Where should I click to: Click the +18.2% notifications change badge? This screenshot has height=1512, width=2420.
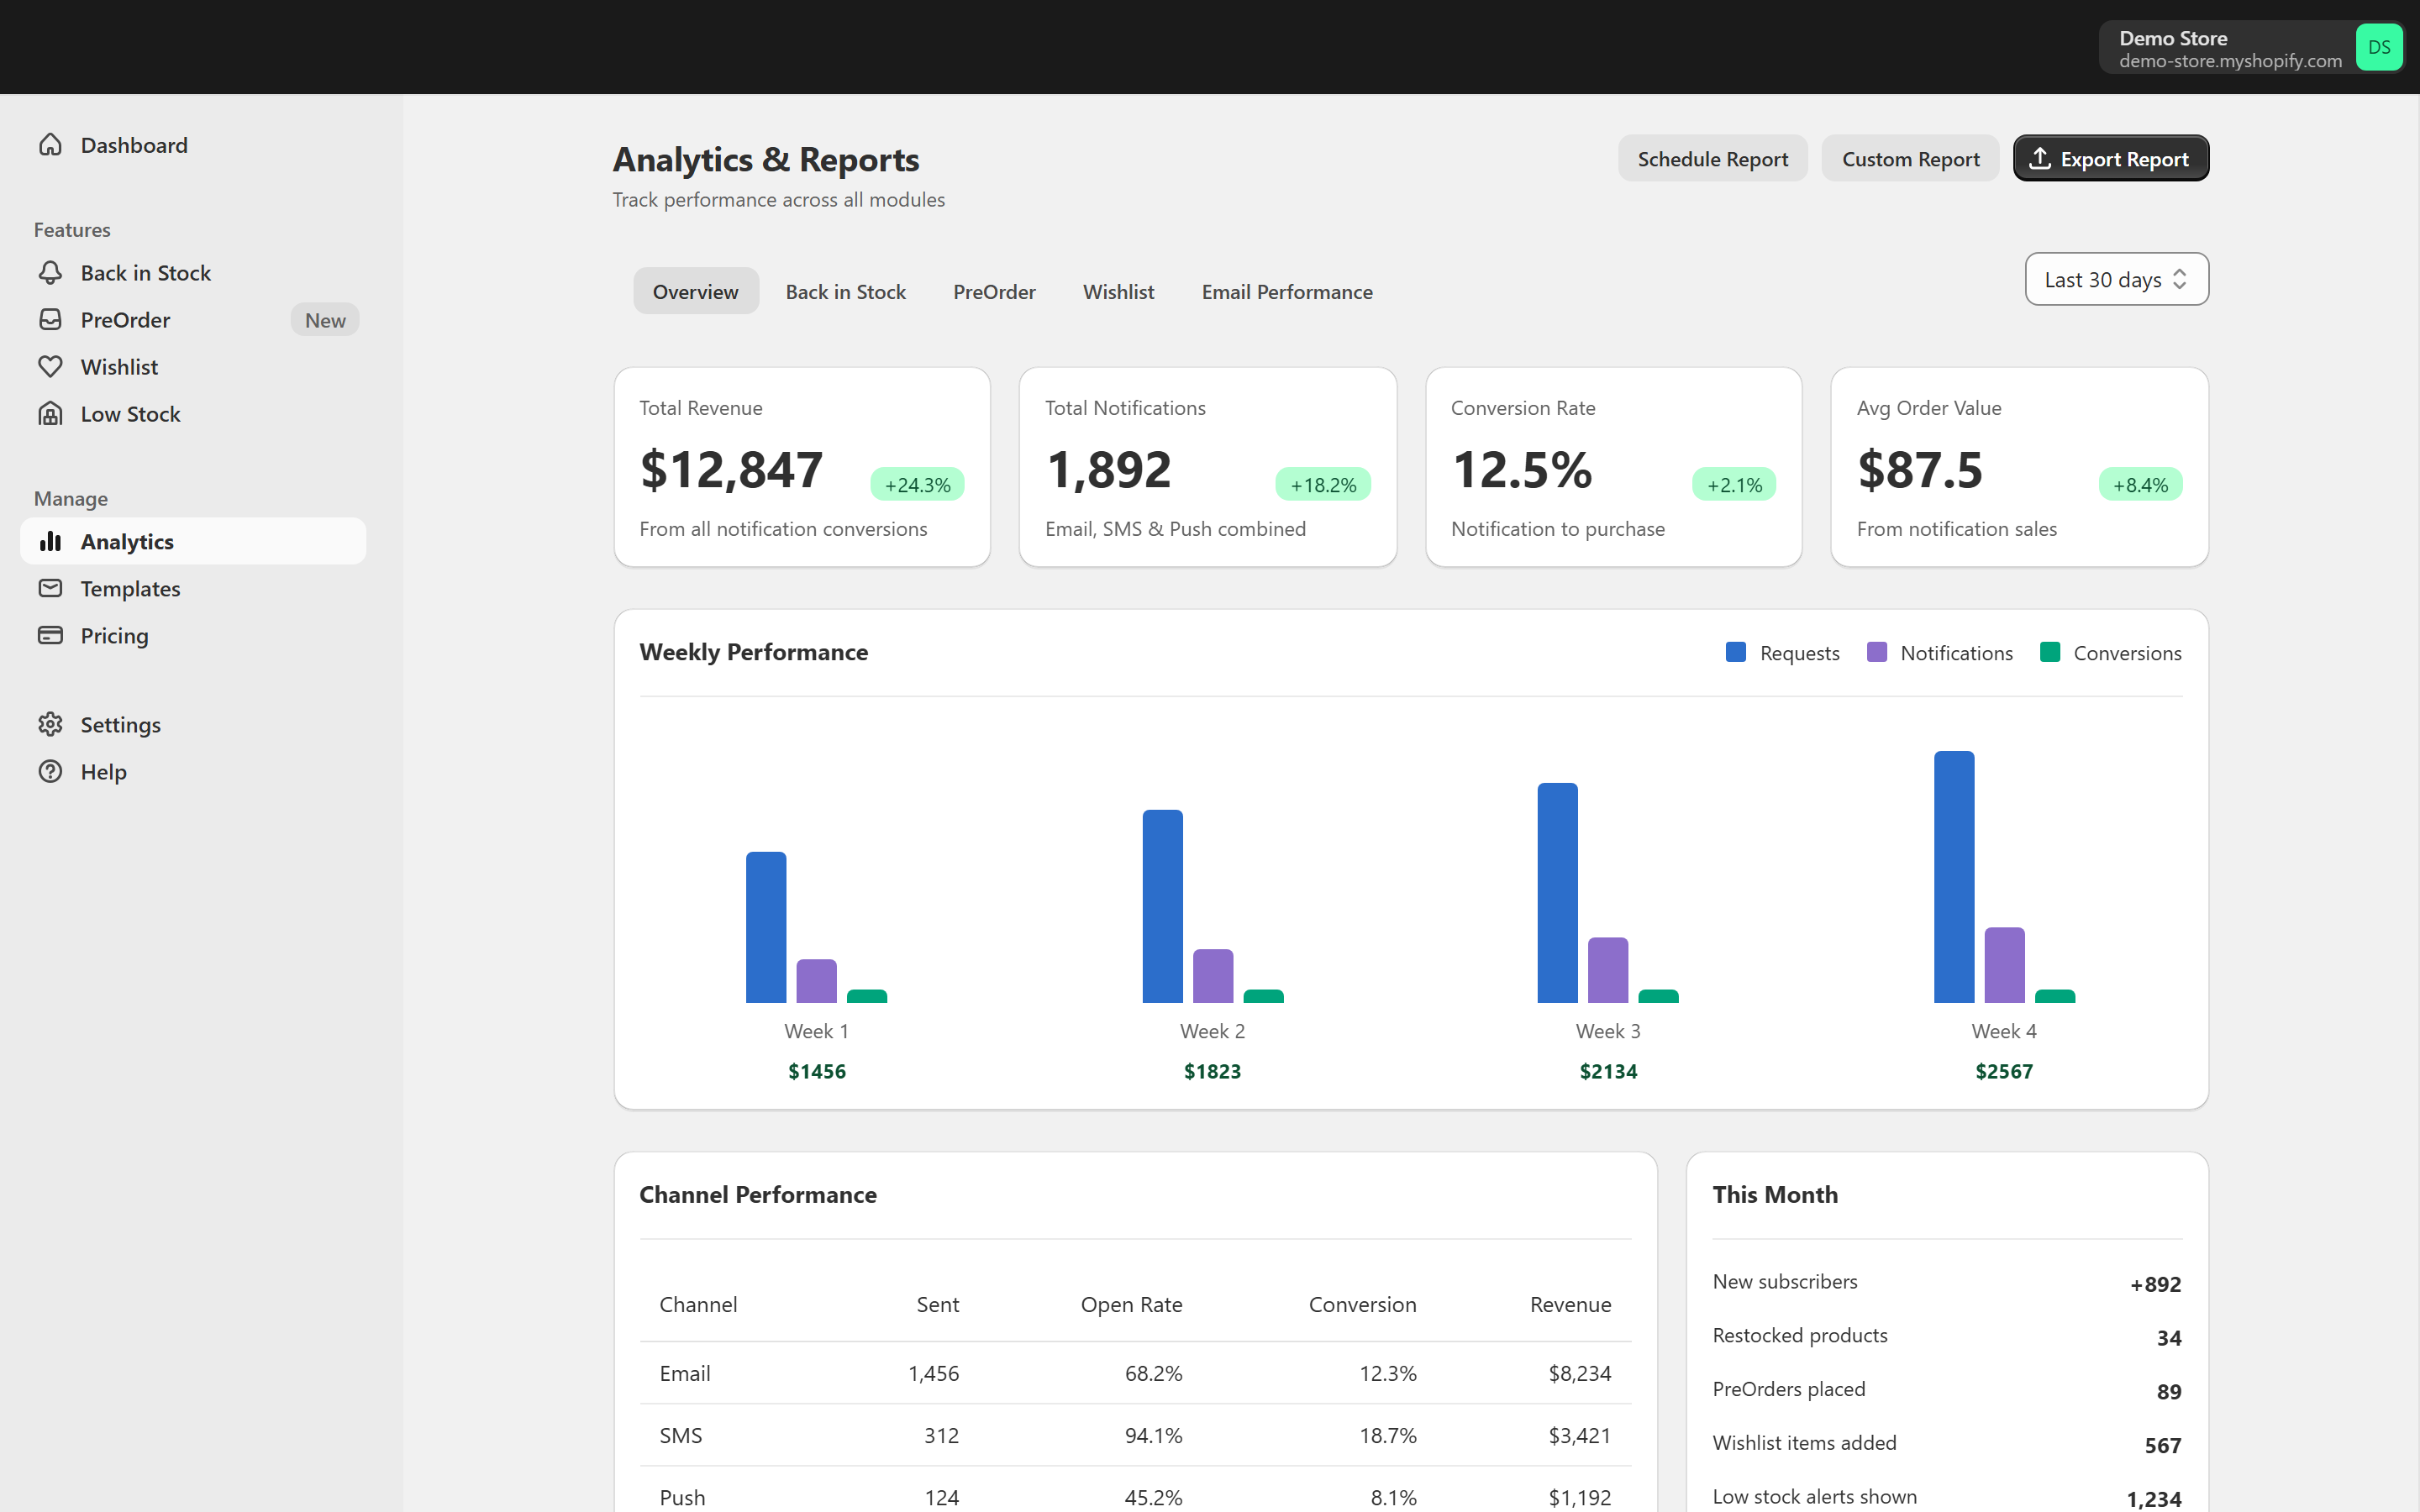tap(1323, 485)
